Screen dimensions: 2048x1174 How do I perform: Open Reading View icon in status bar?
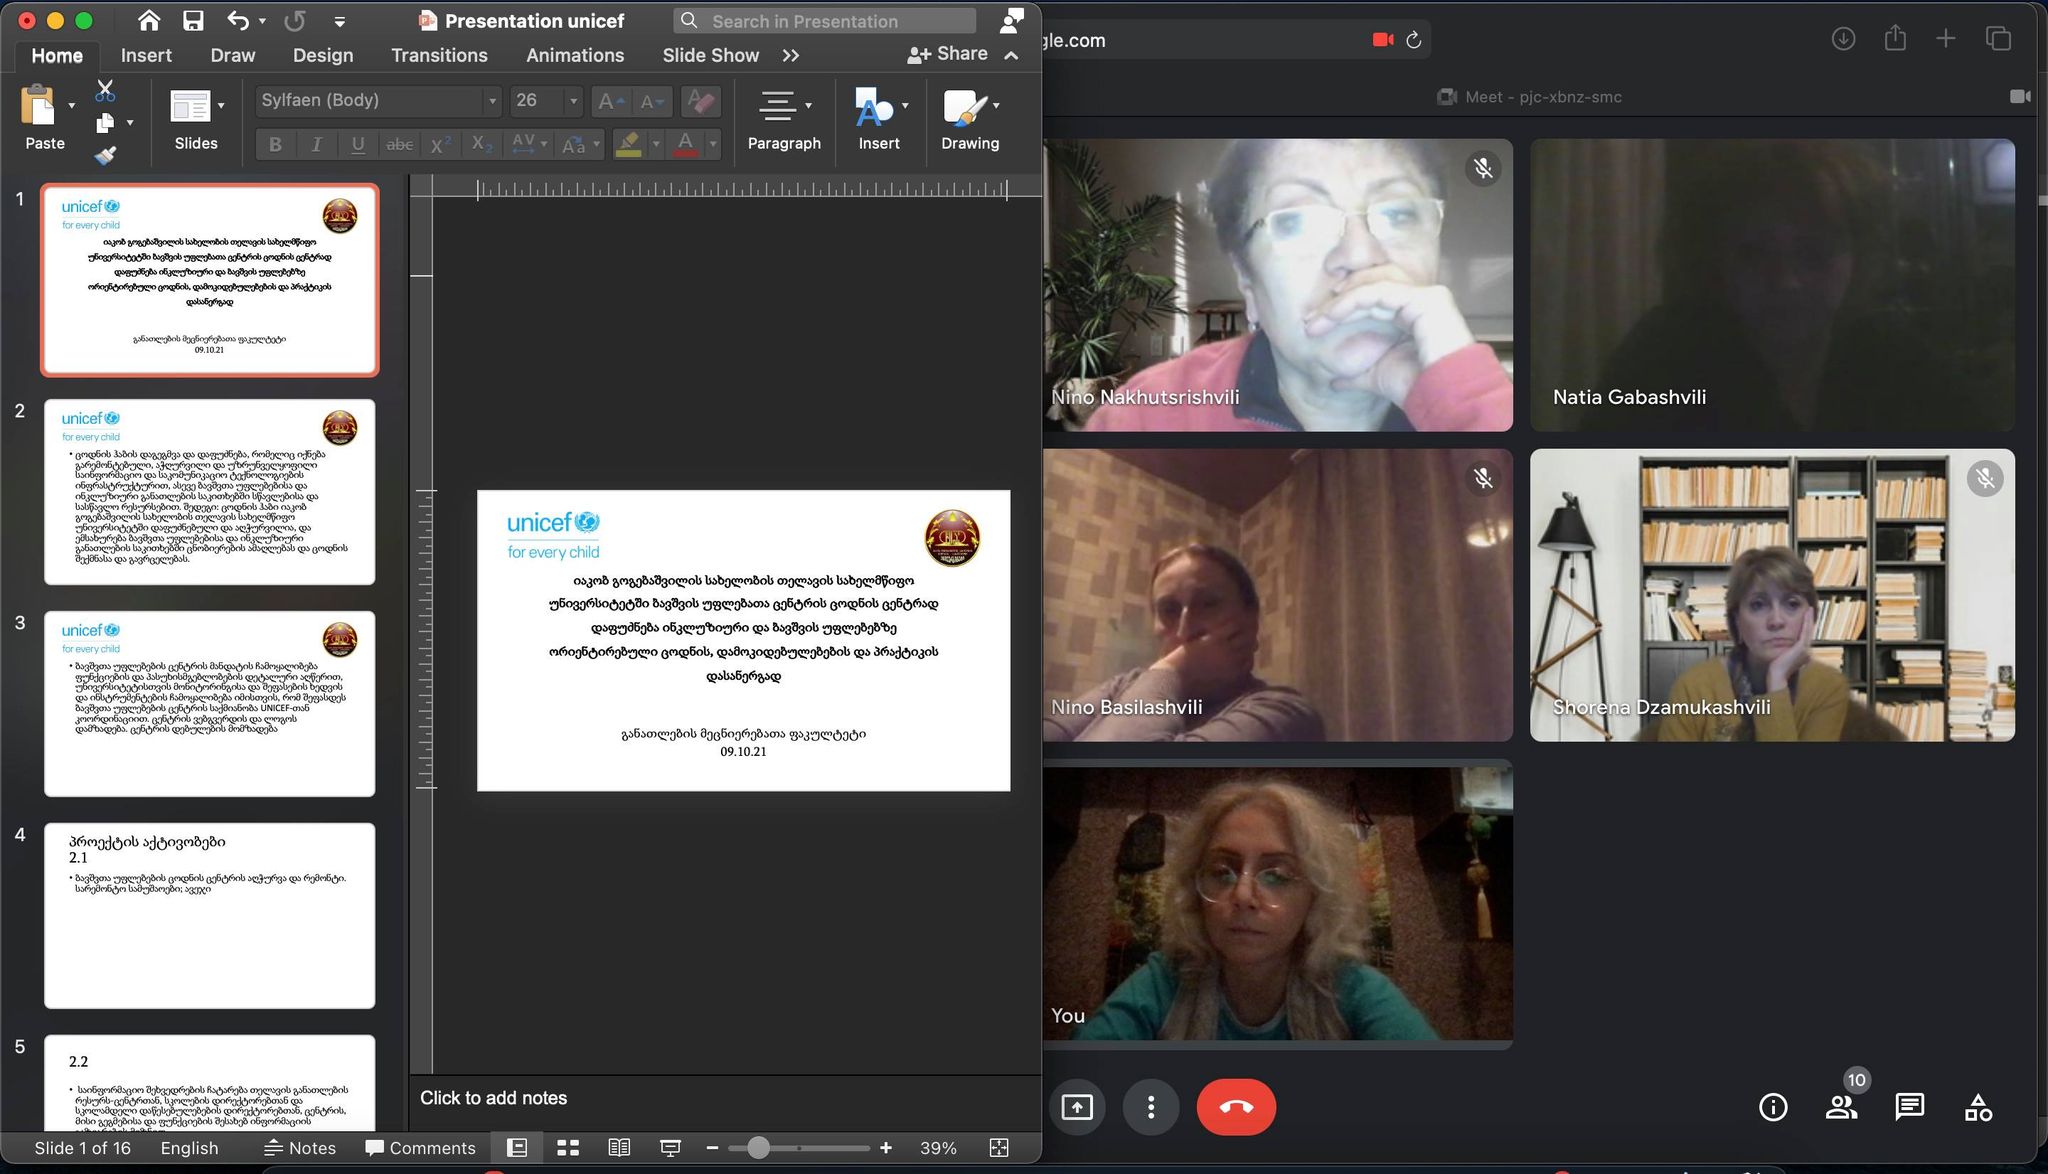(619, 1148)
